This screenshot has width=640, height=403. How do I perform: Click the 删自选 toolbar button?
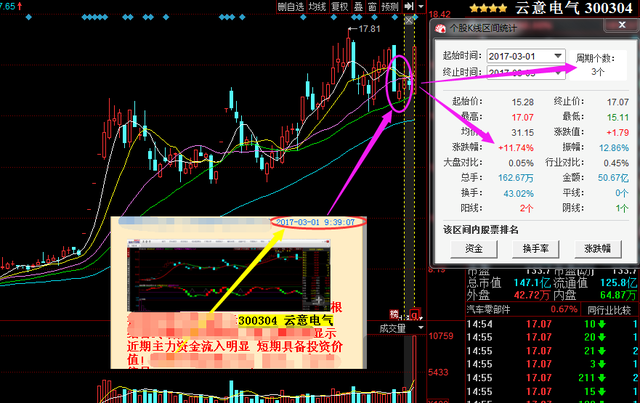pyautogui.click(x=291, y=7)
